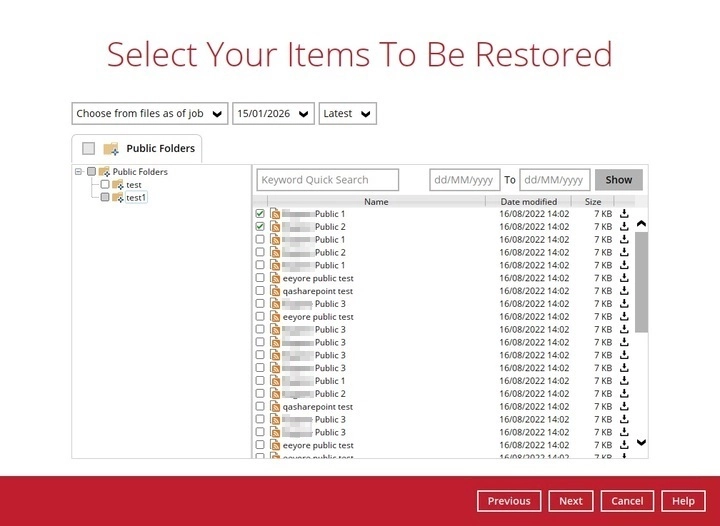Select the 'test' folder in the tree
The image size is (720, 526).
click(134, 185)
